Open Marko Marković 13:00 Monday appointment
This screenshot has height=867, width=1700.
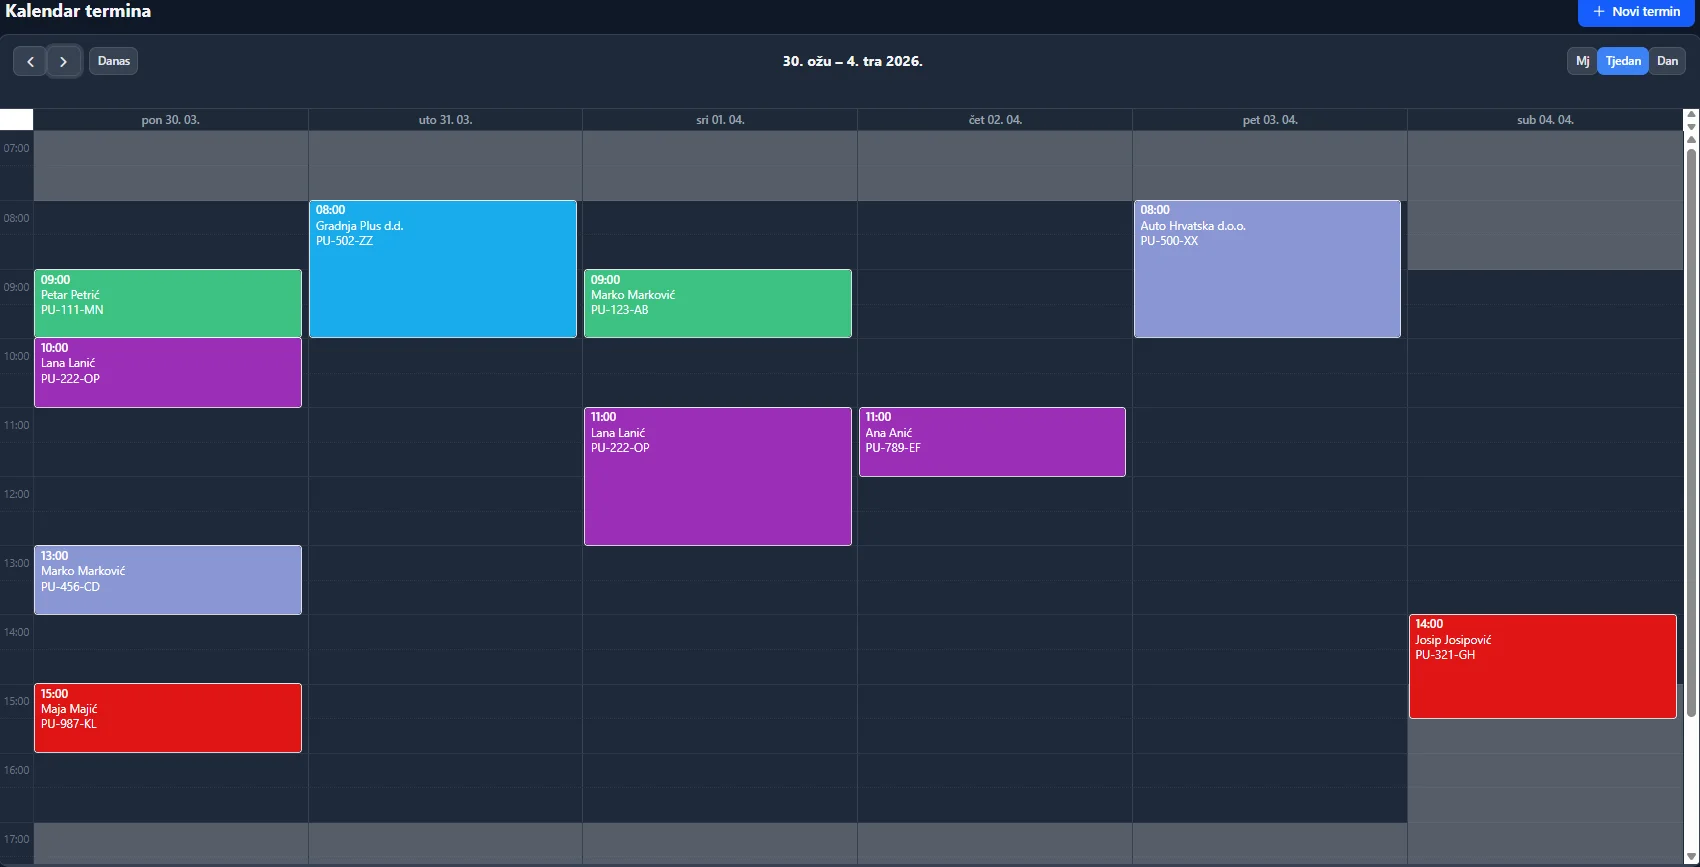(168, 579)
